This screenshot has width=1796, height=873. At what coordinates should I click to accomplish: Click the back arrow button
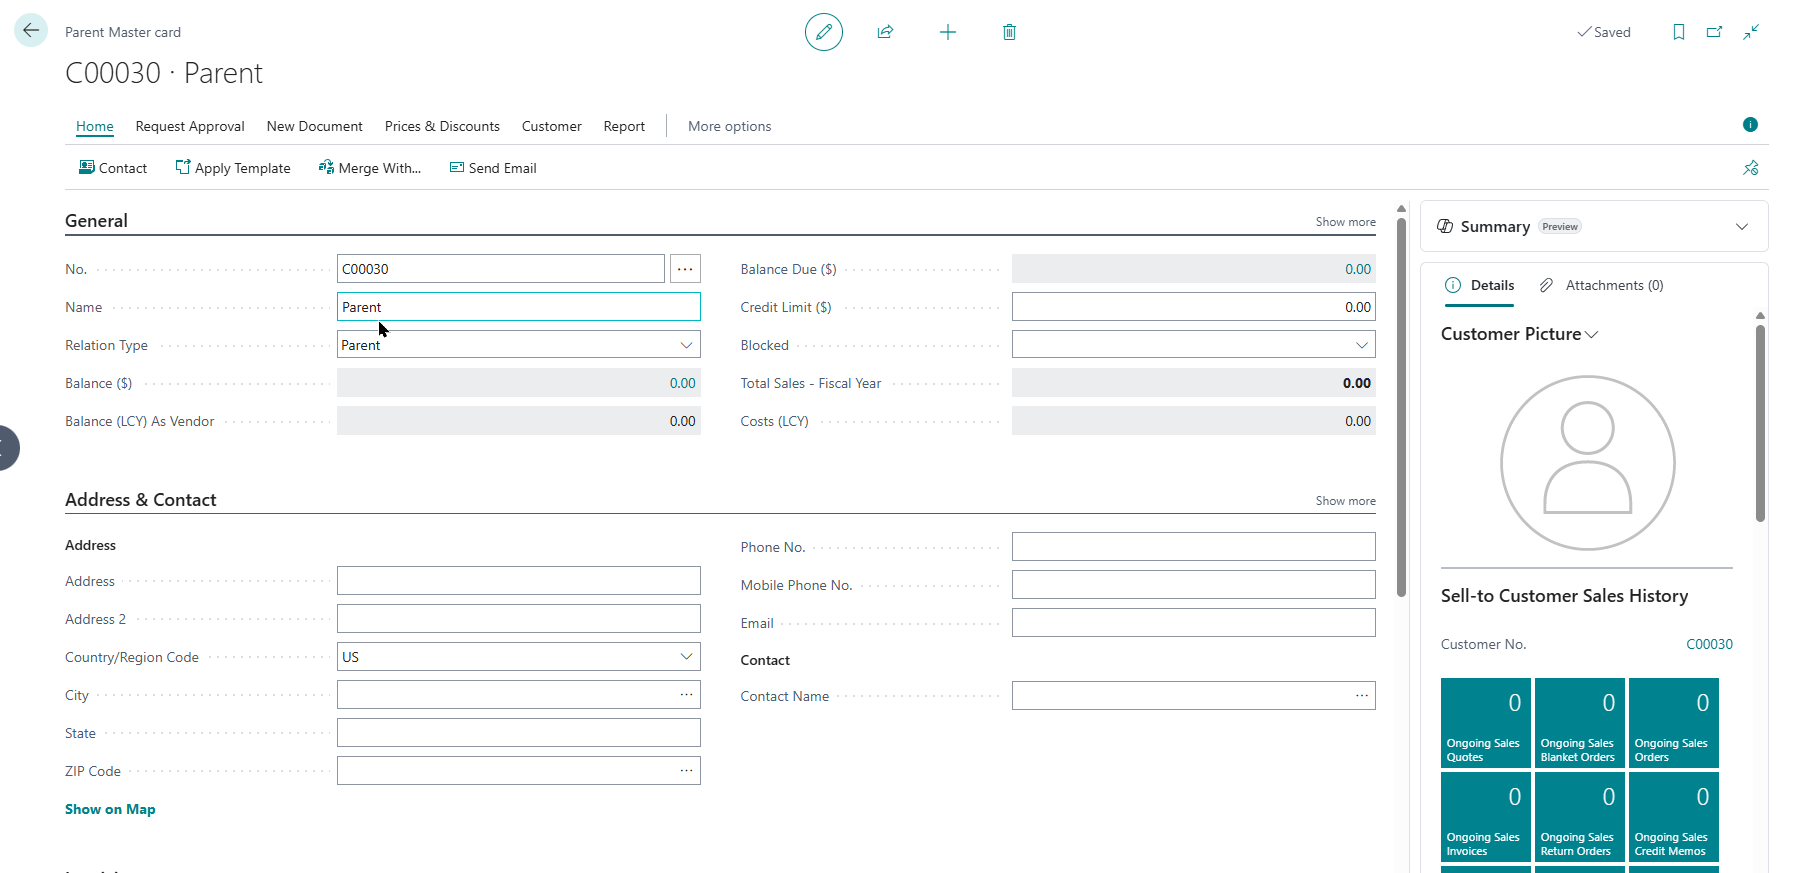tap(31, 31)
